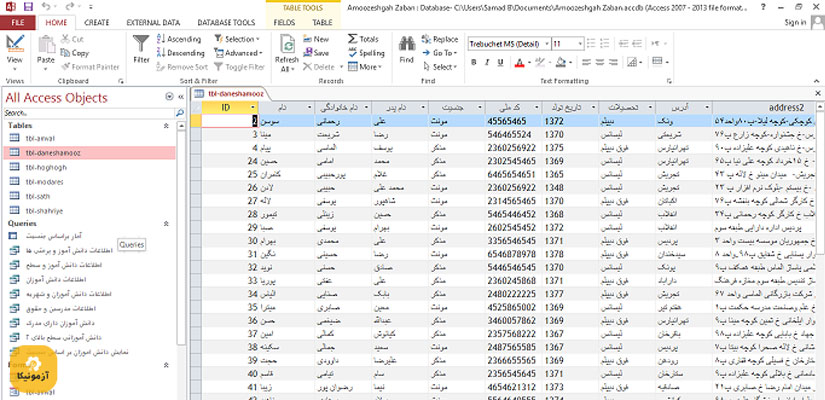Toggle Italic formatting
Screen dimensions: 825x400
[x=487, y=62]
